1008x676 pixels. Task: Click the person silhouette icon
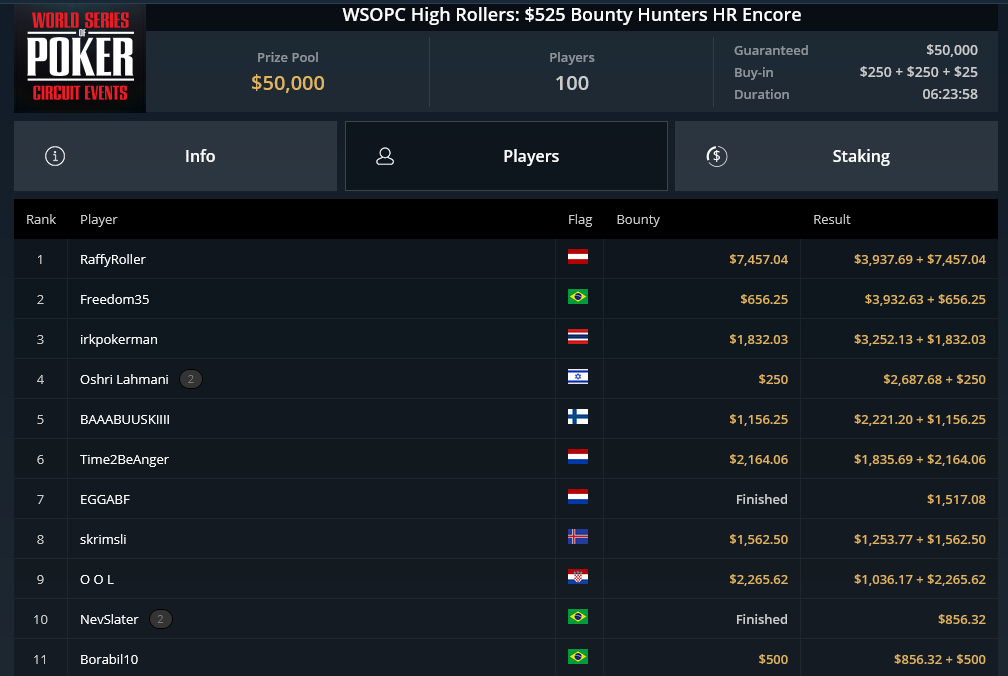[x=385, y=156]
